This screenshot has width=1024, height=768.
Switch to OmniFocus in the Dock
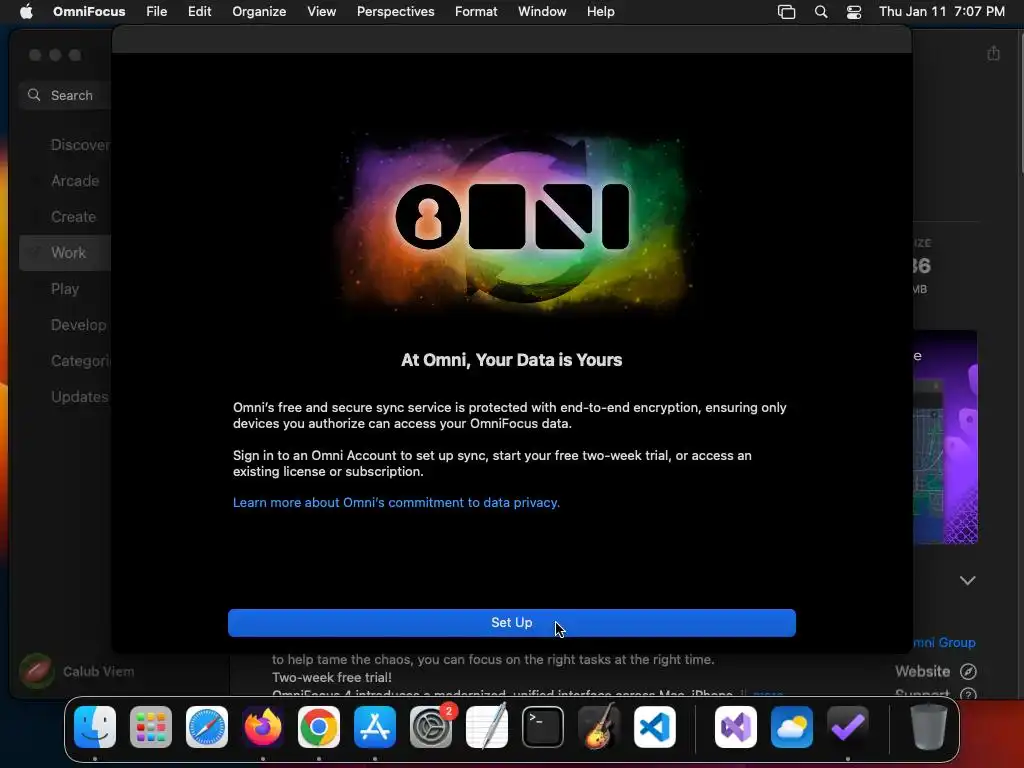point(848,727)
